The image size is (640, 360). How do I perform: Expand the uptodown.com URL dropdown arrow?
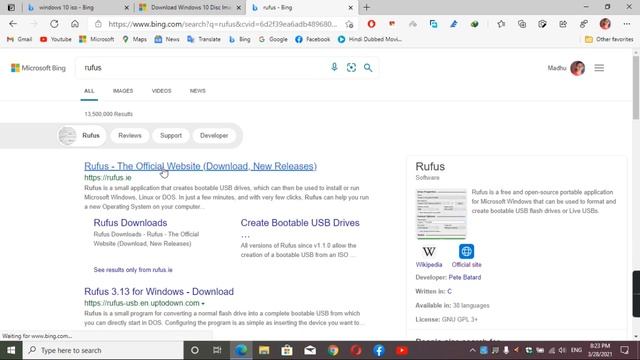(203, 304)
